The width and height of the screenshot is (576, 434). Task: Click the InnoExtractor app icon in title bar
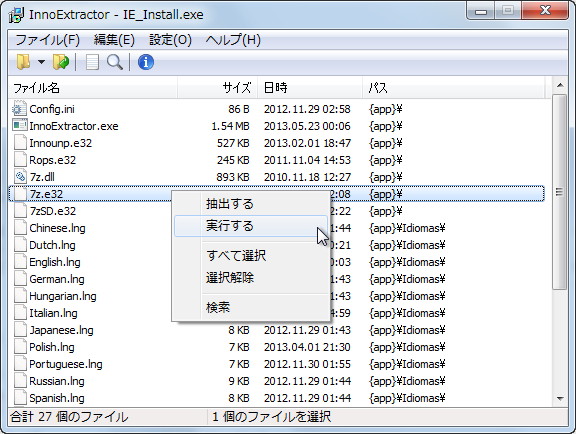(17, 15)
